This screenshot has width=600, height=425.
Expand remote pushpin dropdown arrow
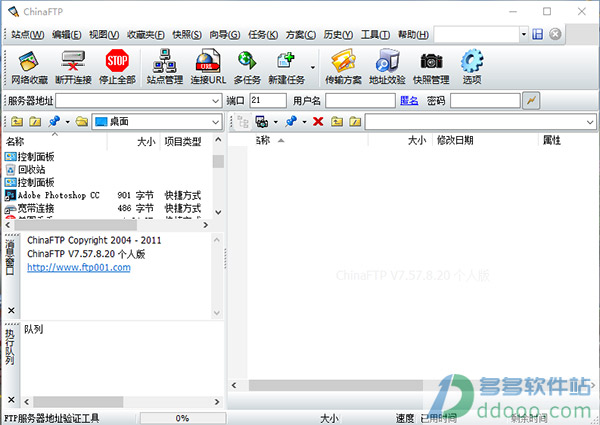(x=304, y=122)
